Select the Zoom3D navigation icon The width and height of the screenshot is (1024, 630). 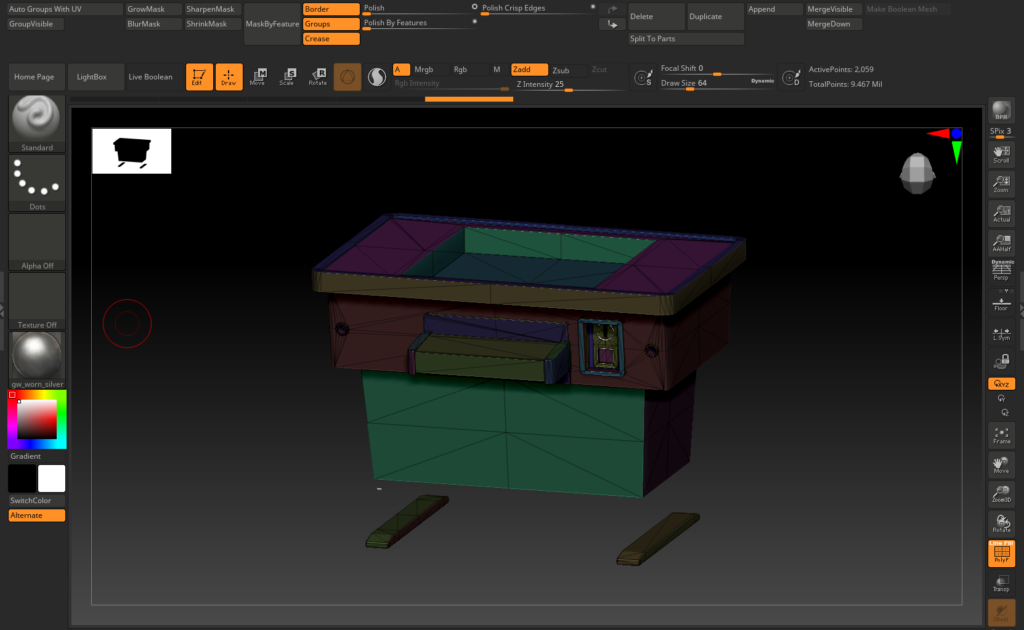(1000, 492)
